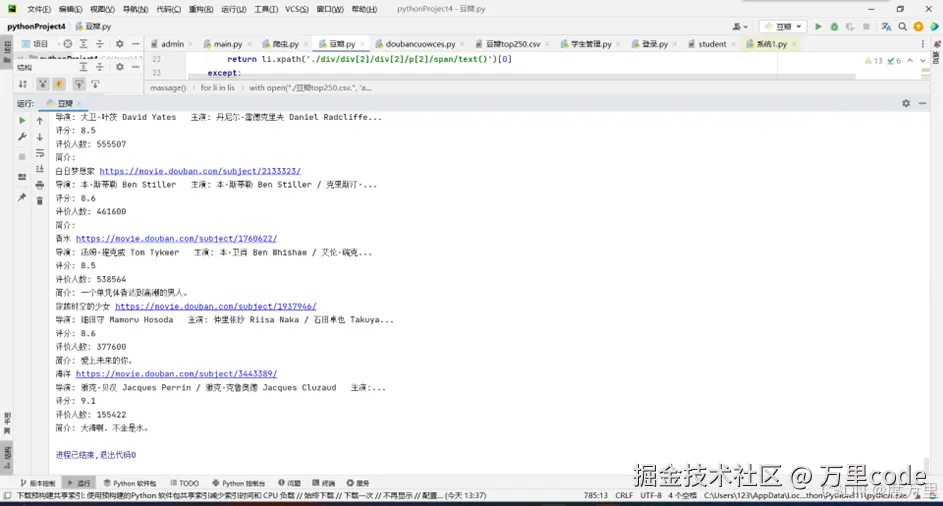Click the 13 warnings inspection indicator
The image size is (943, 506).
point(873,61)
